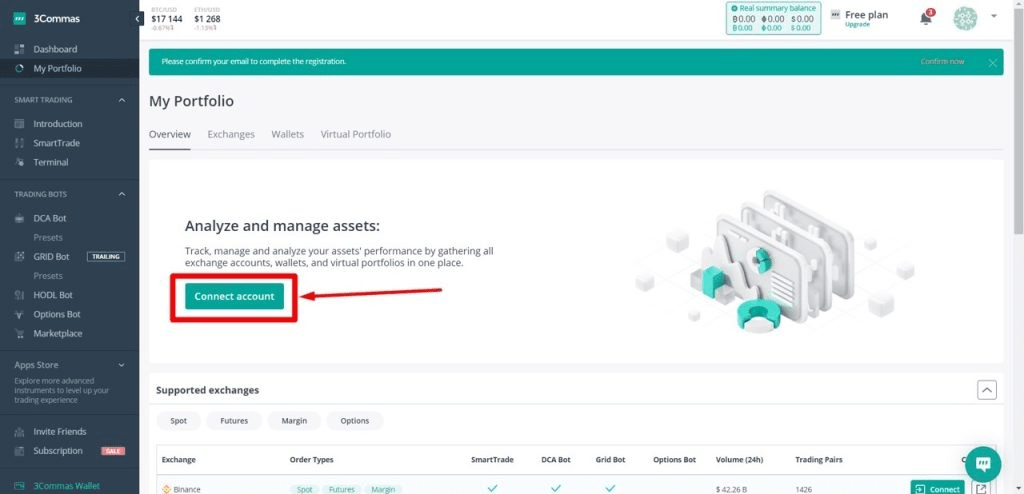Click the SALE badge beside Subscription
Image resolution: width=1024 pixels, height=494 pixels.
pos(113,451)
